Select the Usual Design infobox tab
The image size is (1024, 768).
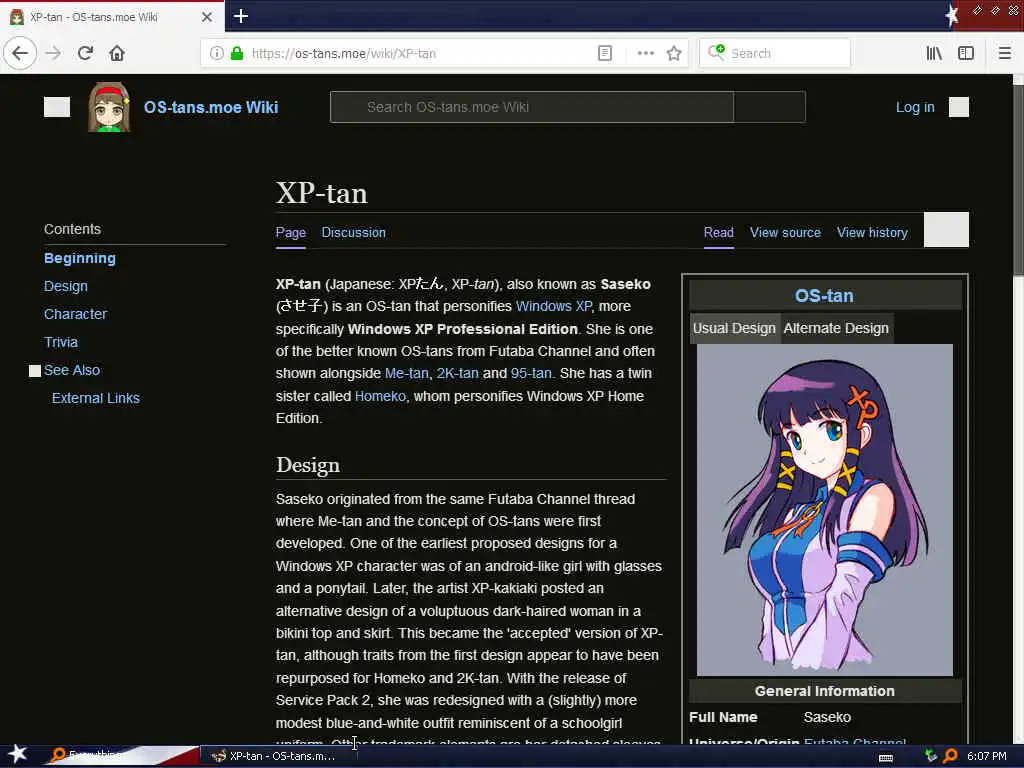(x=734, y=328)
